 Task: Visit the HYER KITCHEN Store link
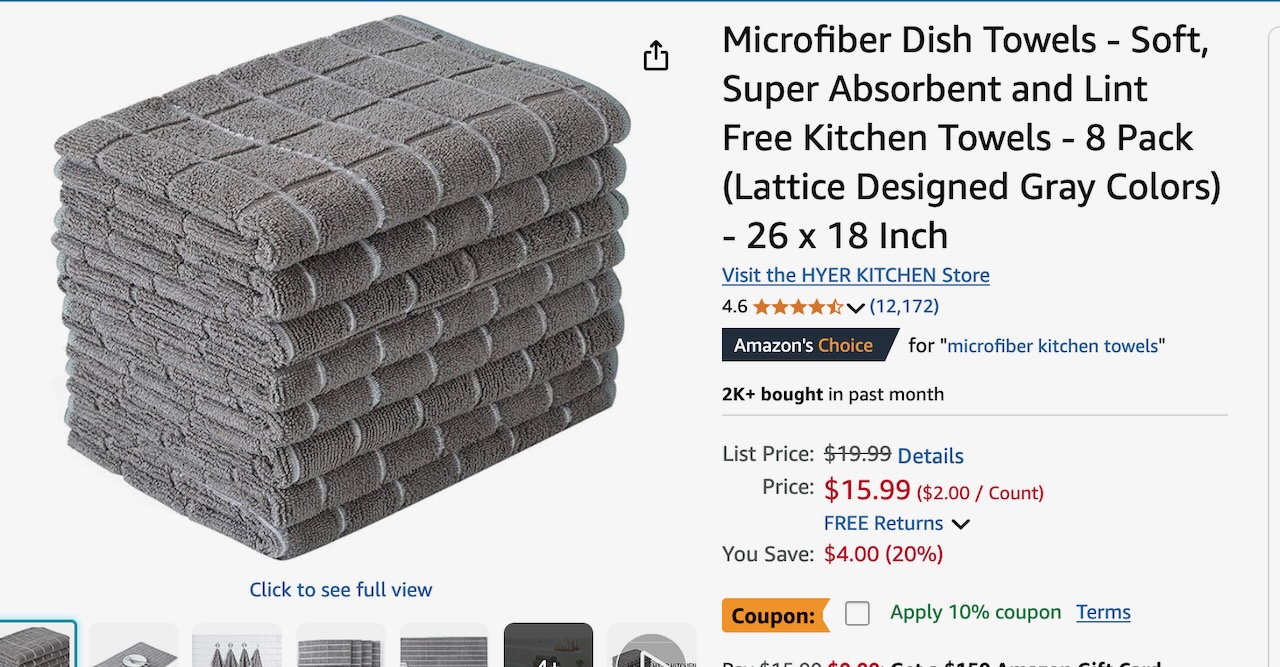point(856,275)
